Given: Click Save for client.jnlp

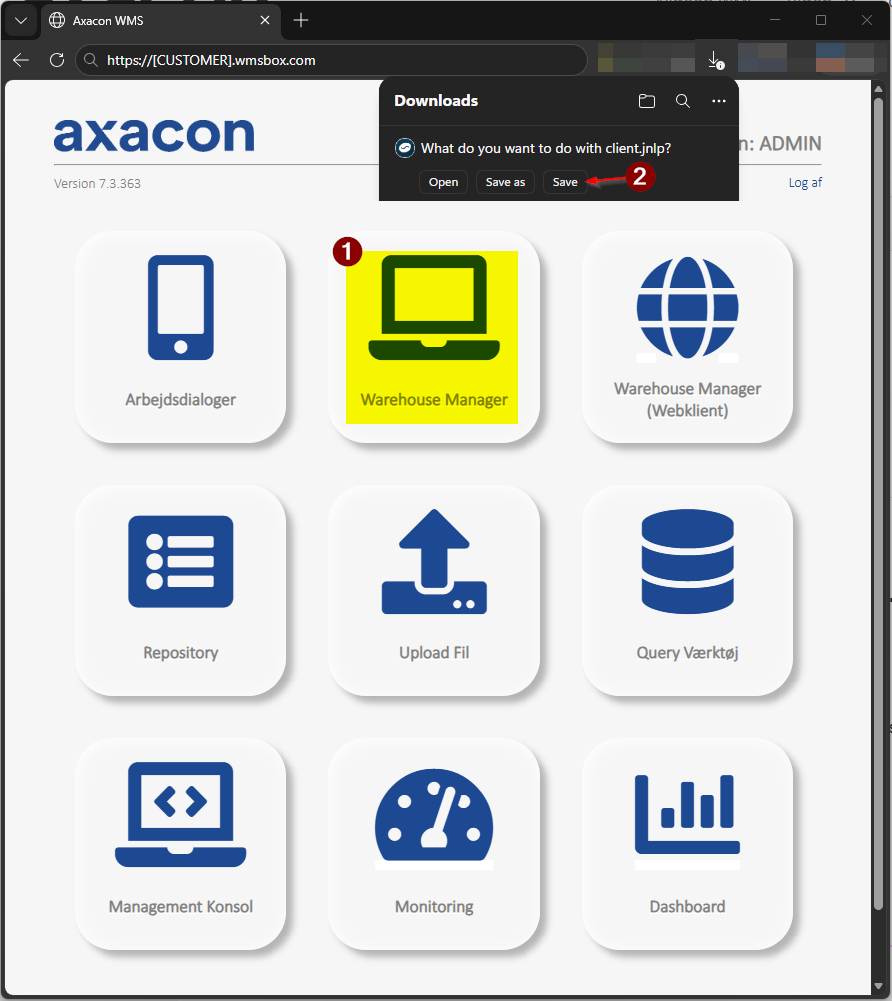Looking at the screenshot, I should click(x=564, y=182).
